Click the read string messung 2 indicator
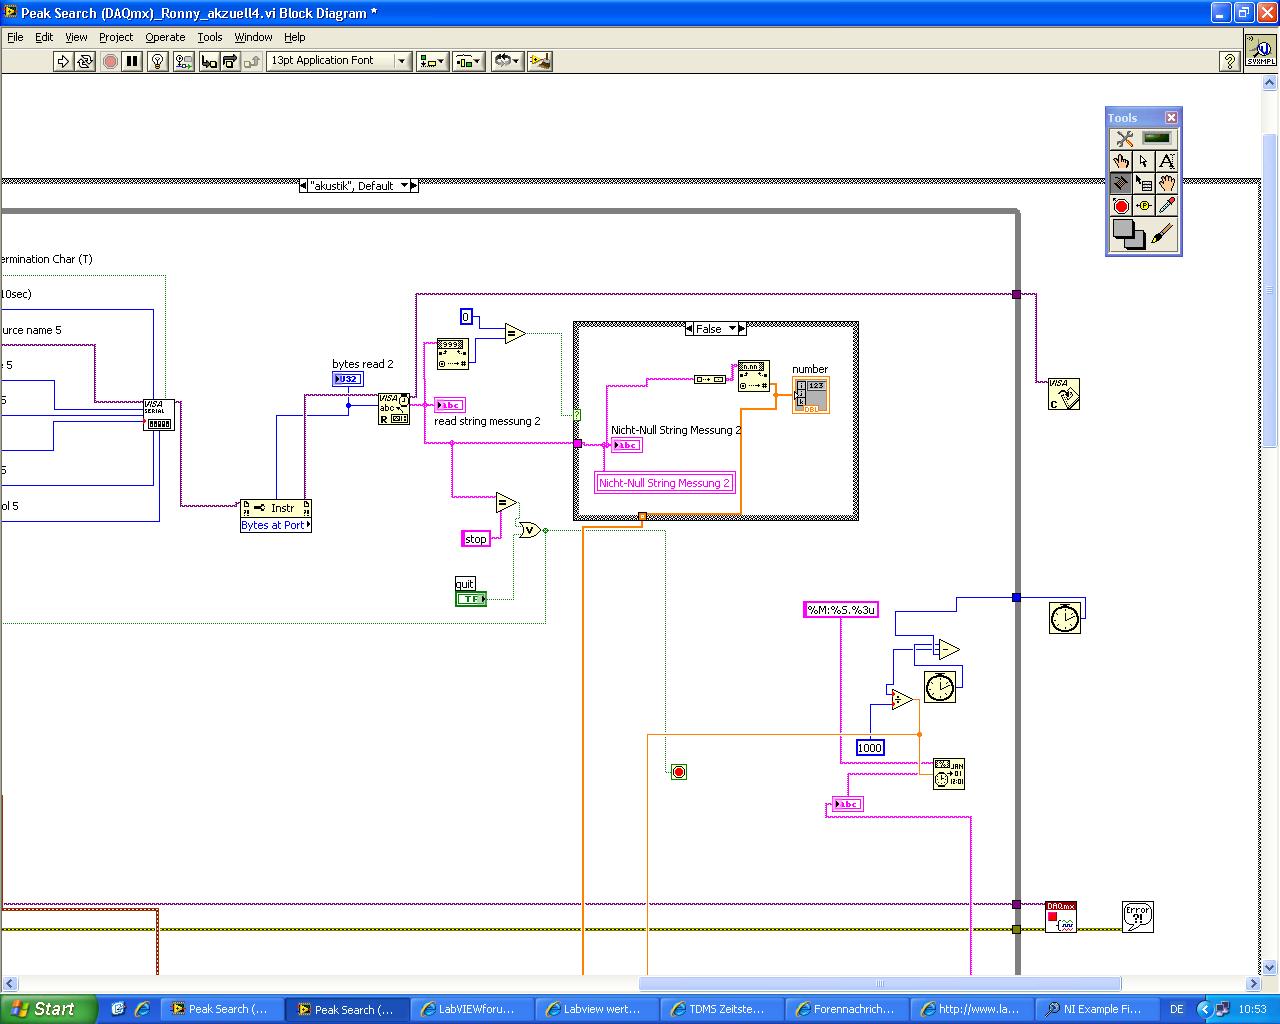Image resolution: width=1280 pixels, height=1024 pixels. (x=450, y=405)
